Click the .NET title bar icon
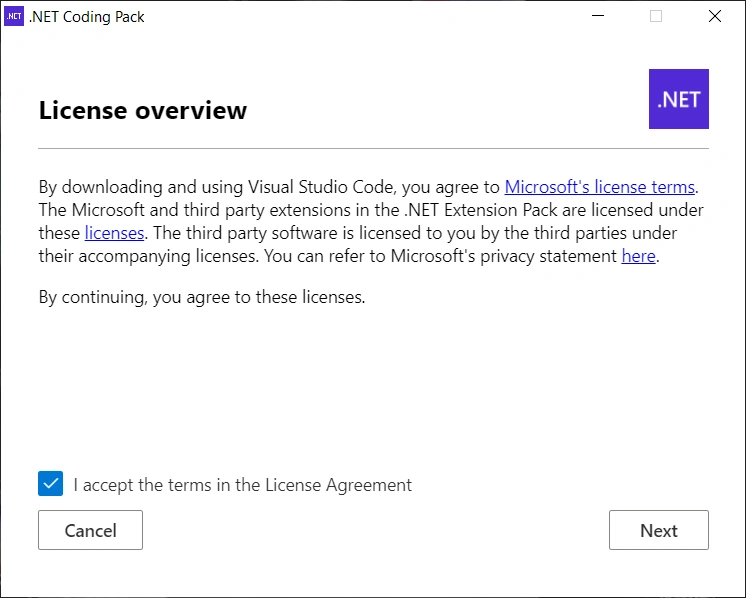Viewport: 746px width, 598px height. point(14,16)
